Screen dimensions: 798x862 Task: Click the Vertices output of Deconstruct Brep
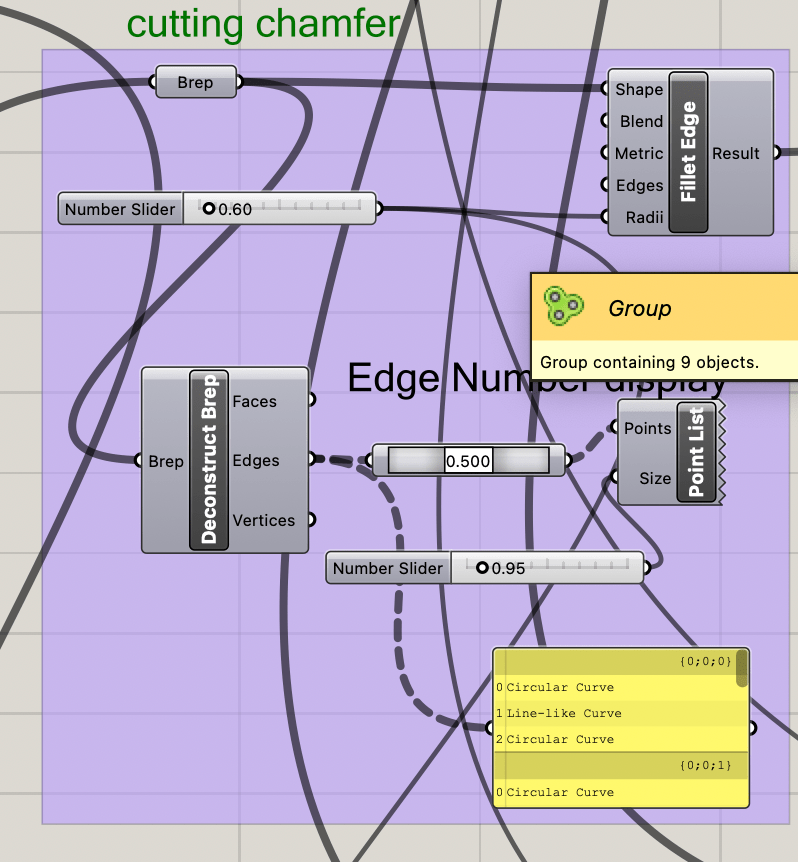click(264, 520)
